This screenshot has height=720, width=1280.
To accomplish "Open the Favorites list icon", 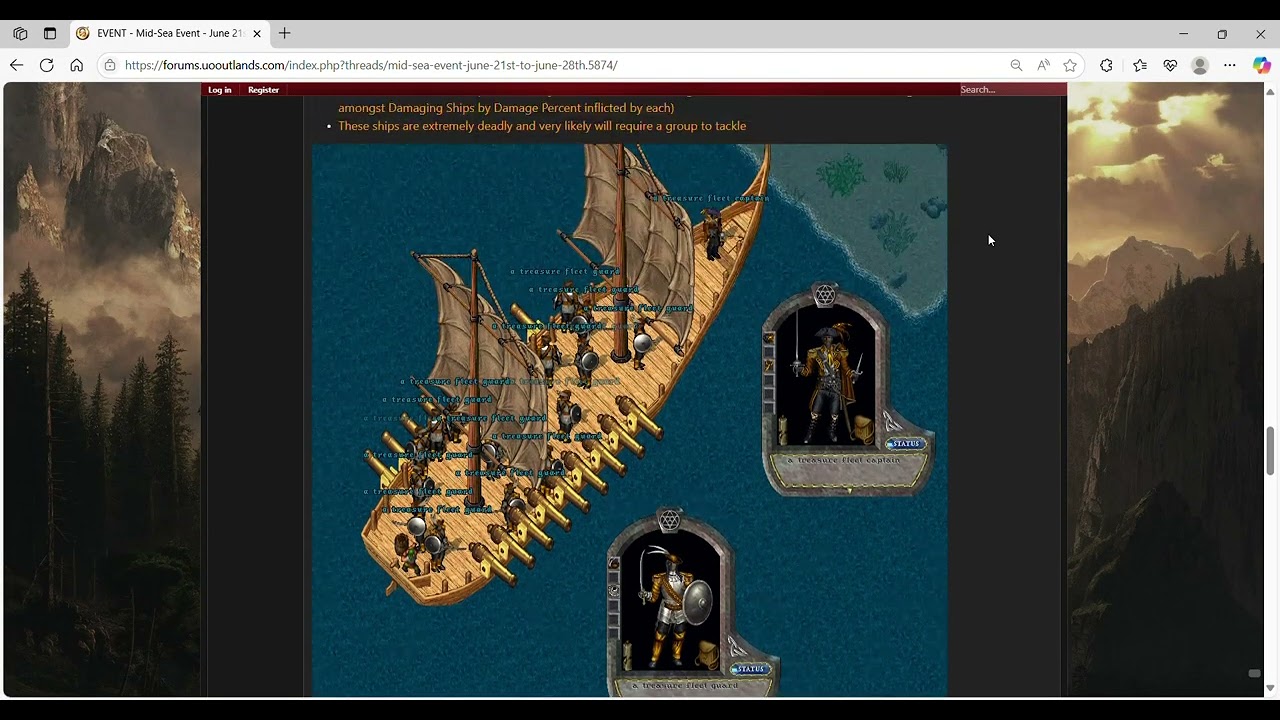I will 1140,65.
